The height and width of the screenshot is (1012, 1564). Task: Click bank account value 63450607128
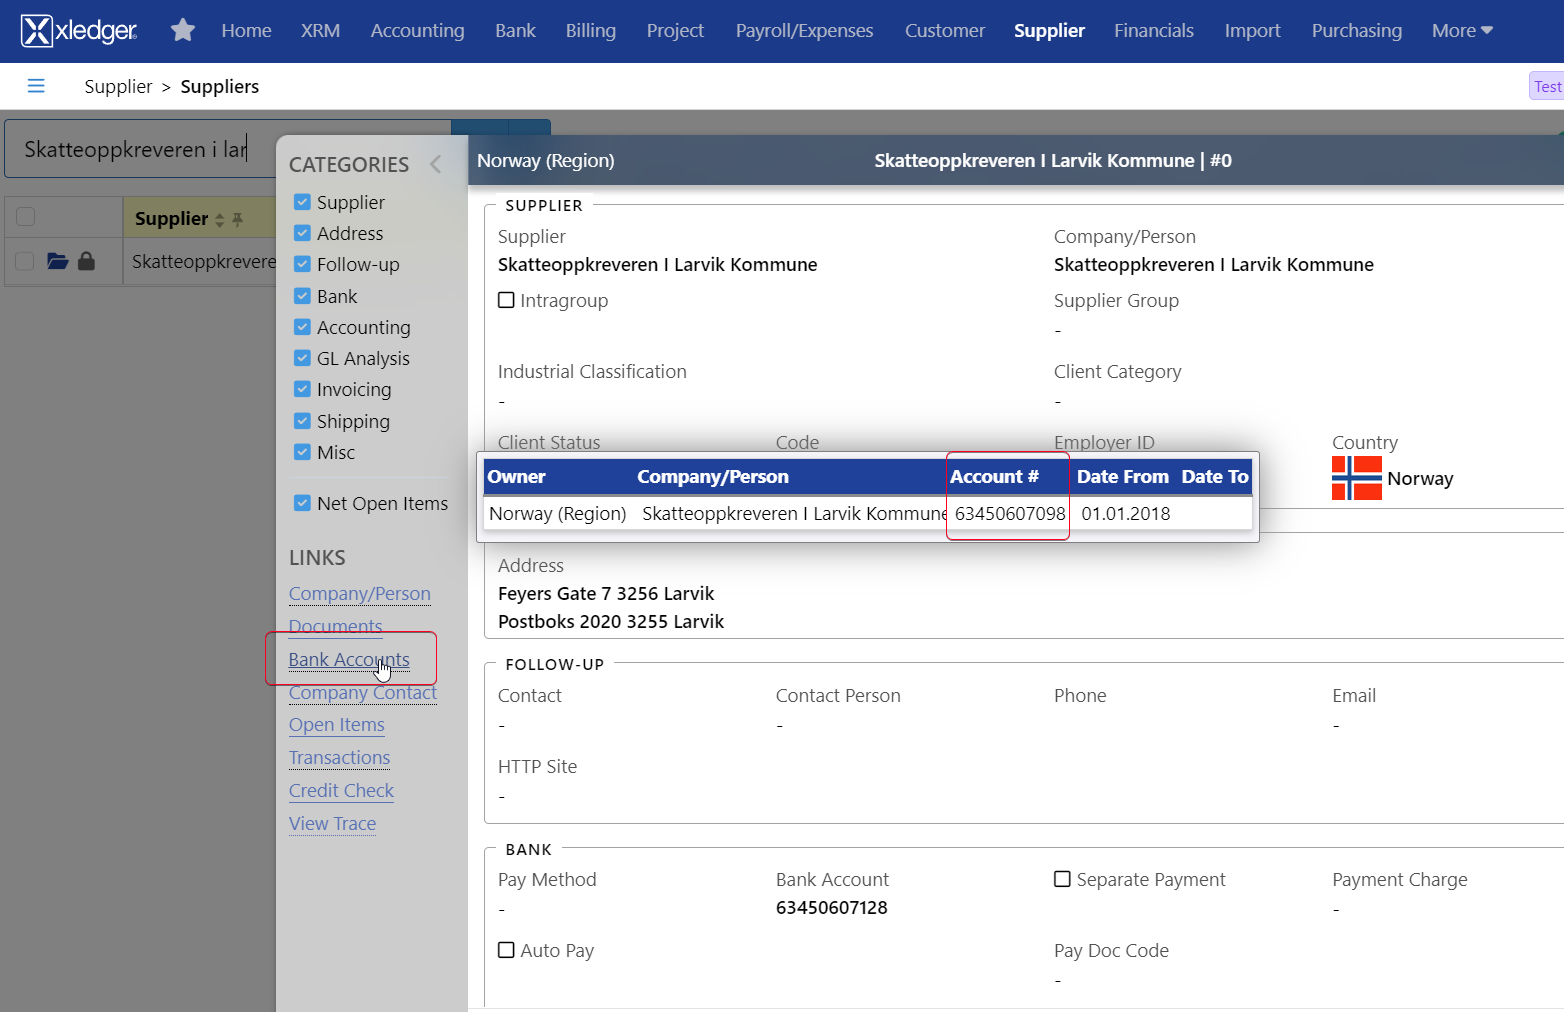832,908
